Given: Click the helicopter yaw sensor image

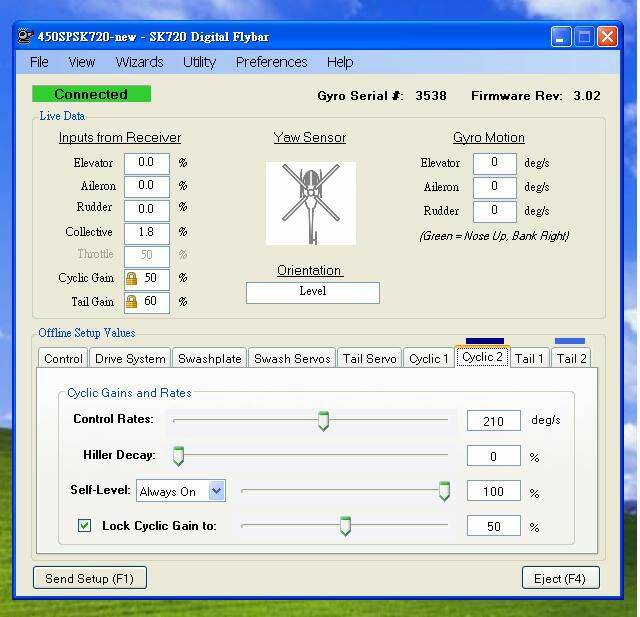Looking at the screenshot, I should click(x=310, y=203).
